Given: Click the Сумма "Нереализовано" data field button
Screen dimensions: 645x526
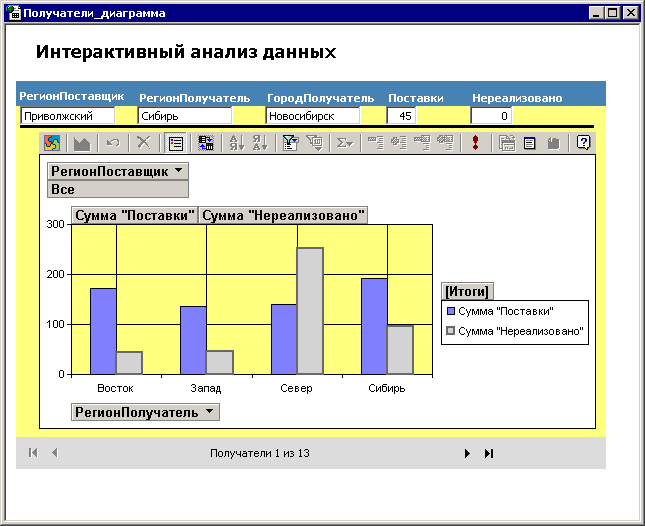Looking at the screenshot, I should (x=283, y=215).
